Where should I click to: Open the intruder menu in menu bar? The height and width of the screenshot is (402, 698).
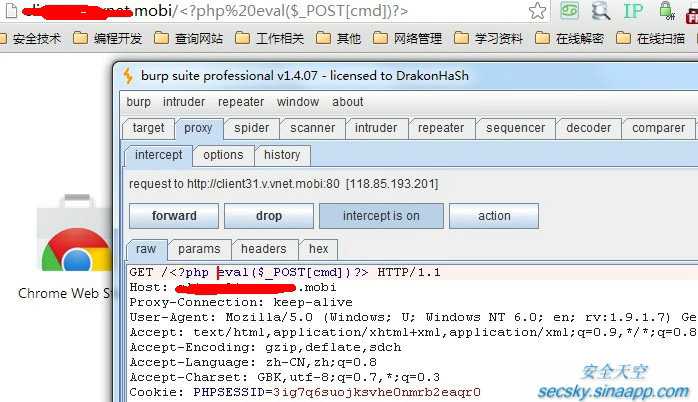click(x=184, y=102)
